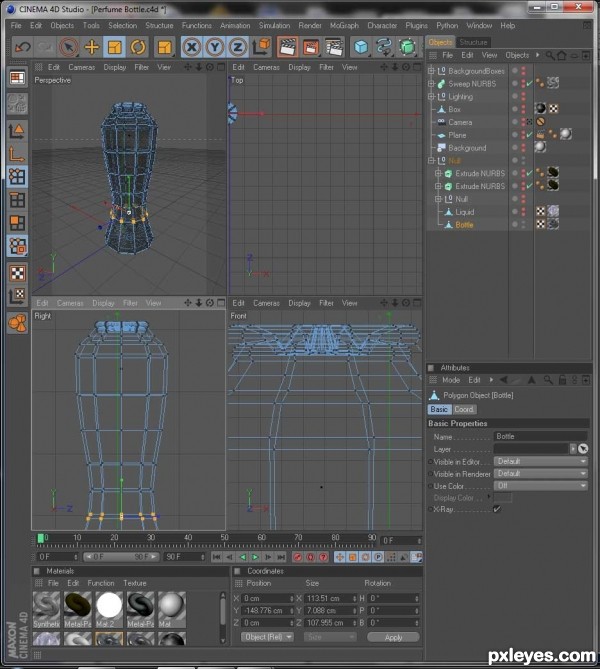Click the Display Color swatch
This screenshot has height=669, width=600.
(503, 497)
